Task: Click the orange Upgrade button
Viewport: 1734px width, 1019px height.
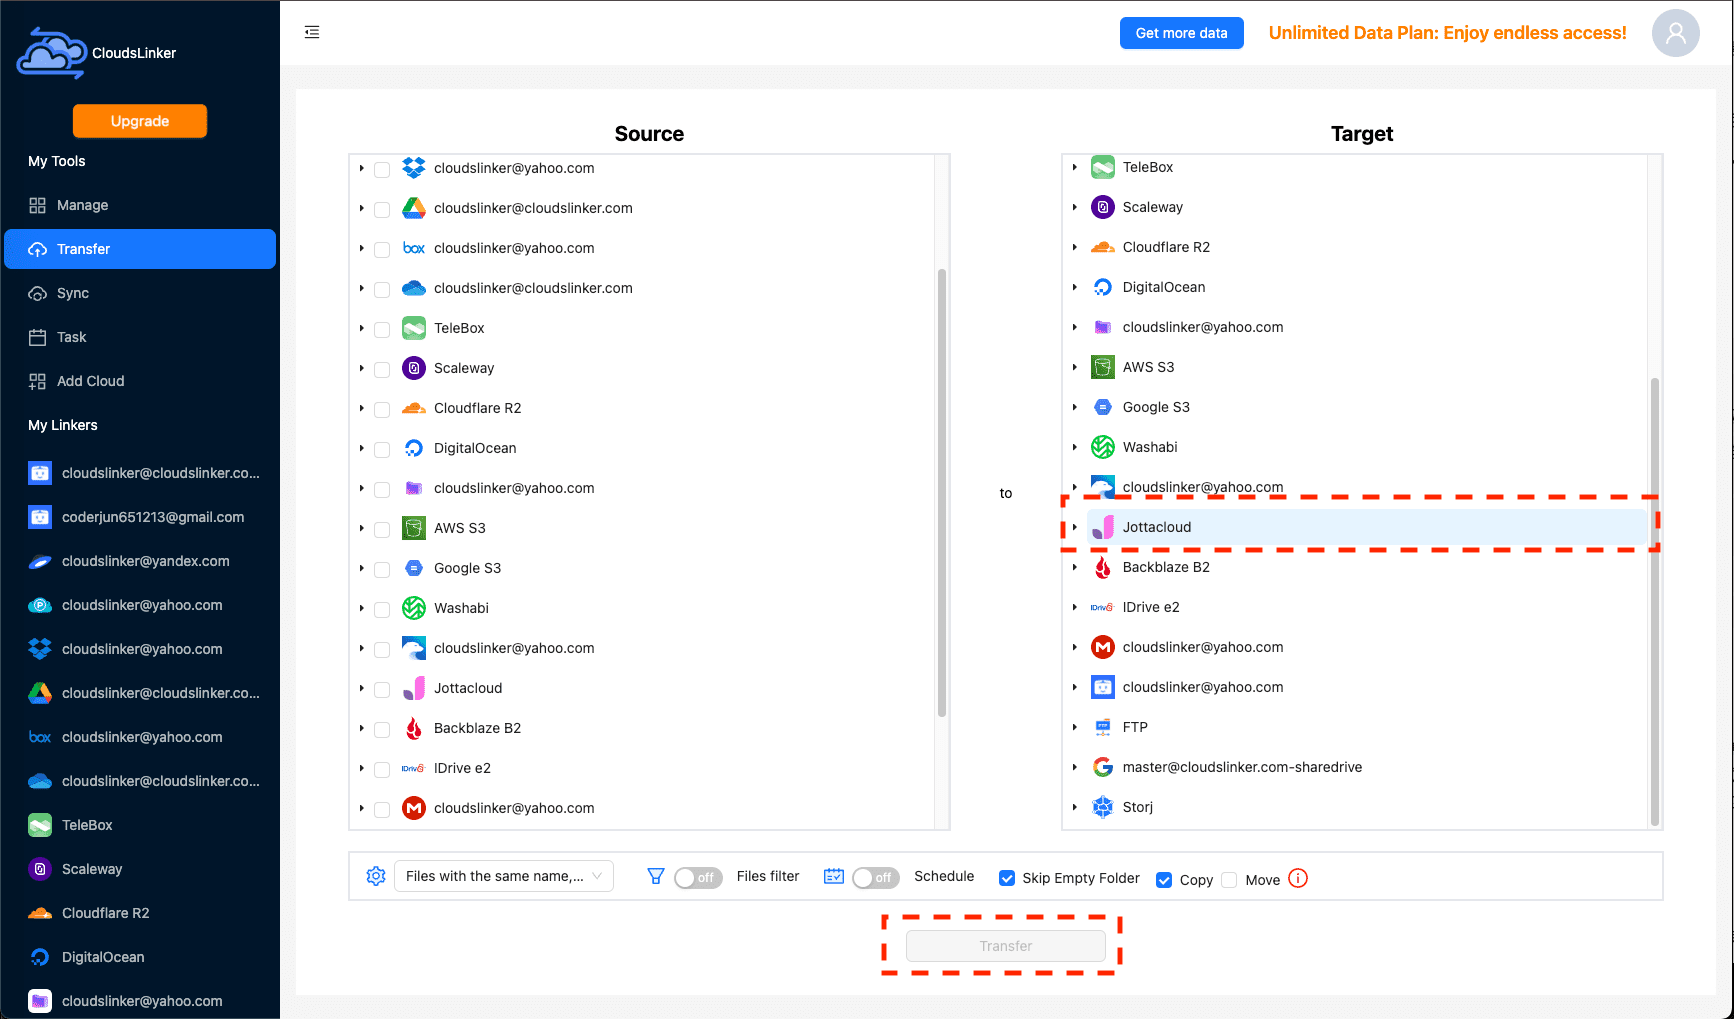Action: click(140, 121)
